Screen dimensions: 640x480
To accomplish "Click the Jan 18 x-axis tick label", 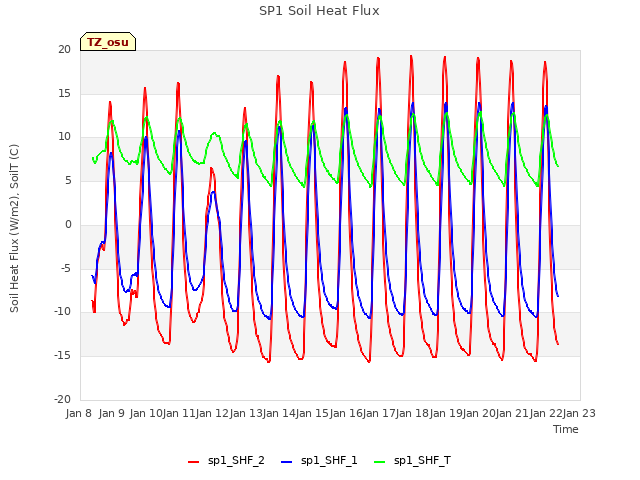I will coord(412,413).
